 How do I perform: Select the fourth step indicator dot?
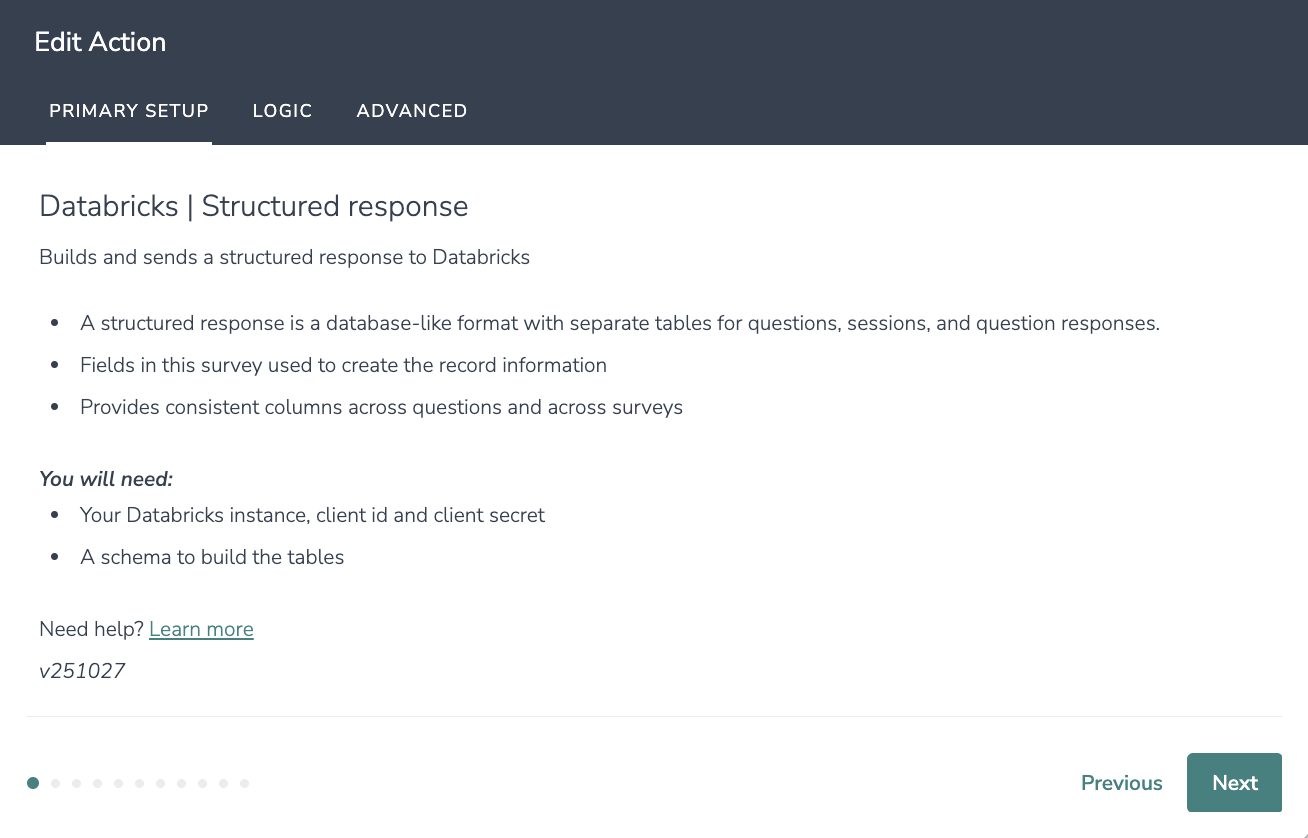[98, 783]
